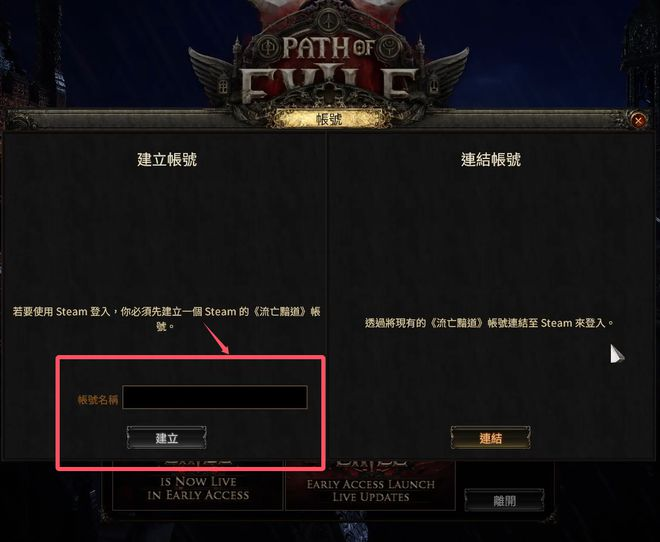Click the 離開 exit button
Image resolution: width=660 pixels, height=542 pixels.
pos(504,500)
